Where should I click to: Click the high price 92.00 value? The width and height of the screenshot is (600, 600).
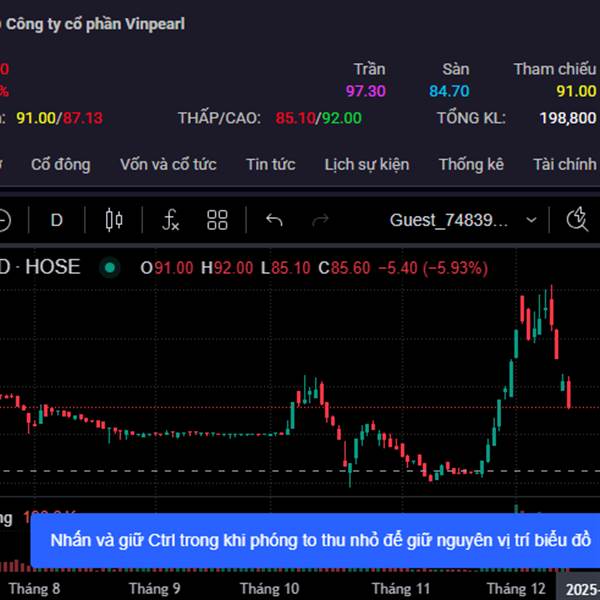[341, 118]
